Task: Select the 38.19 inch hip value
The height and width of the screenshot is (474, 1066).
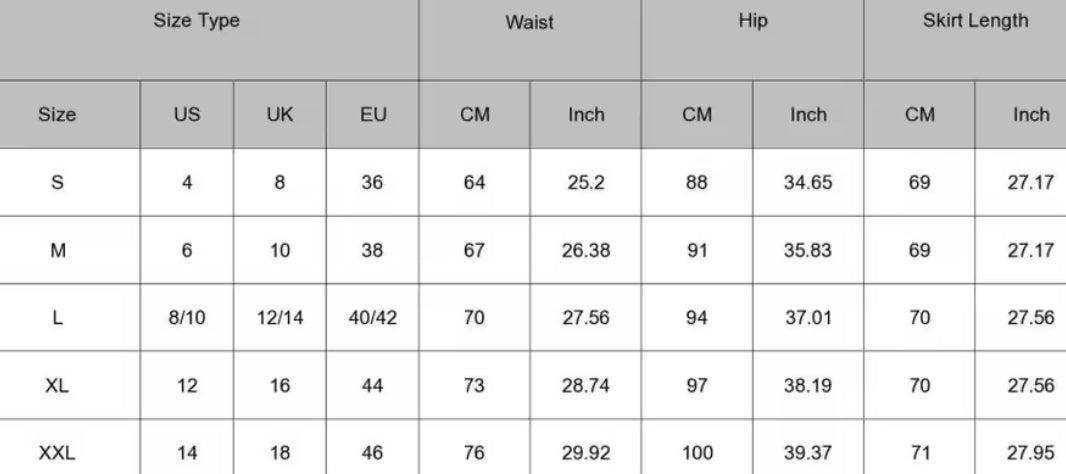Action: [808, 386]
